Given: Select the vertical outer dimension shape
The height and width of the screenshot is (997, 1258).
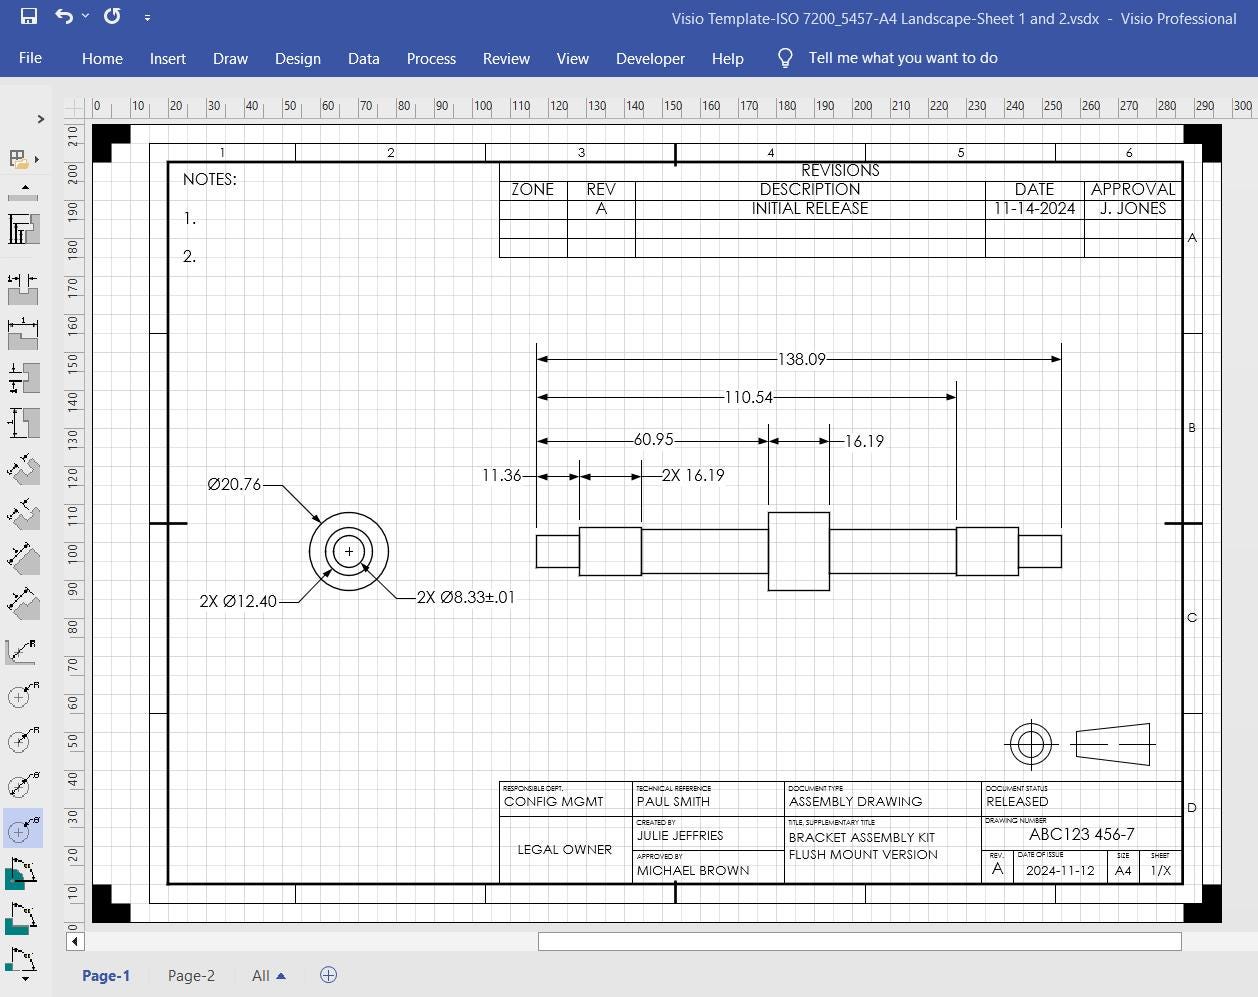Looking at the screenshot, I should click(23, 422).
